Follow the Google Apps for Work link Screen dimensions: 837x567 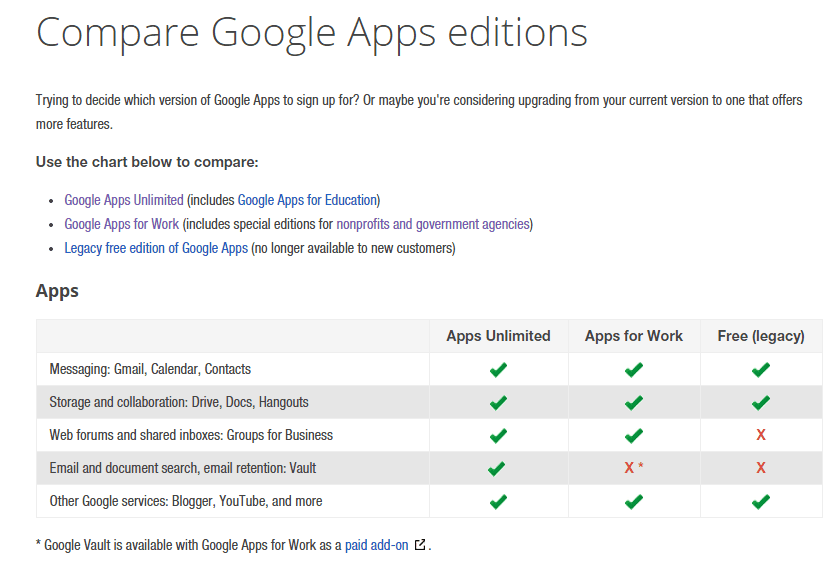(122, 224)
